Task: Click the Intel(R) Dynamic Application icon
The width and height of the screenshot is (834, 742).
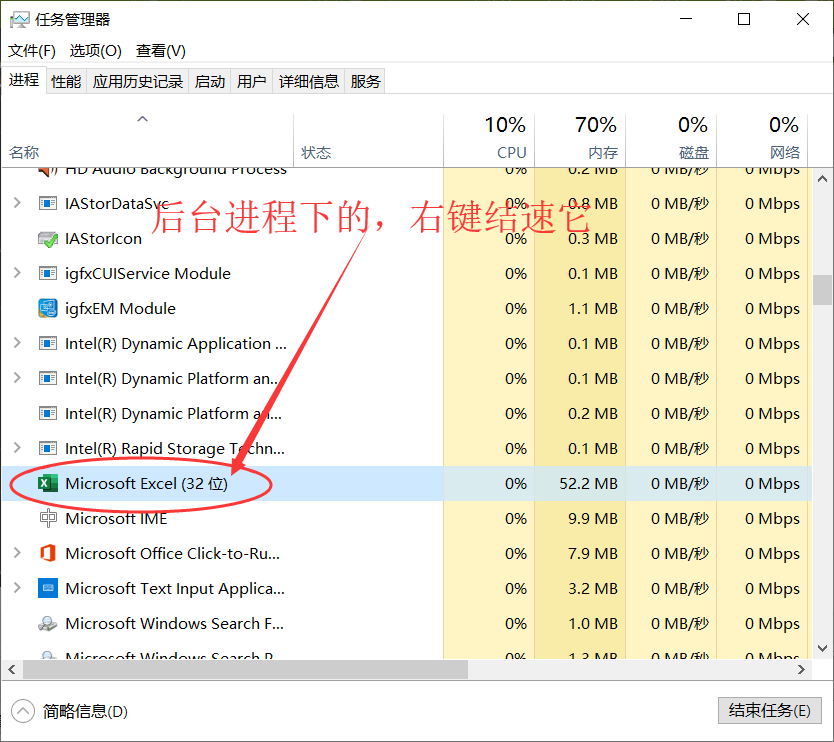Action: point(48,344)
